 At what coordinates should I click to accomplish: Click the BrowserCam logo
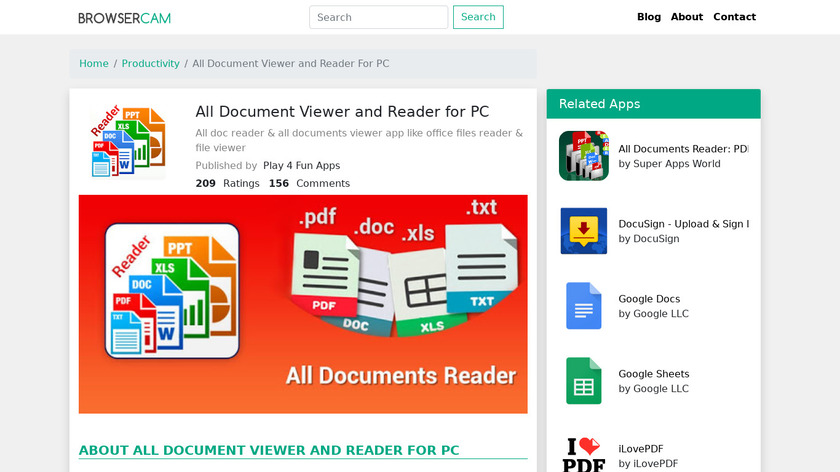tap(124, 18)
